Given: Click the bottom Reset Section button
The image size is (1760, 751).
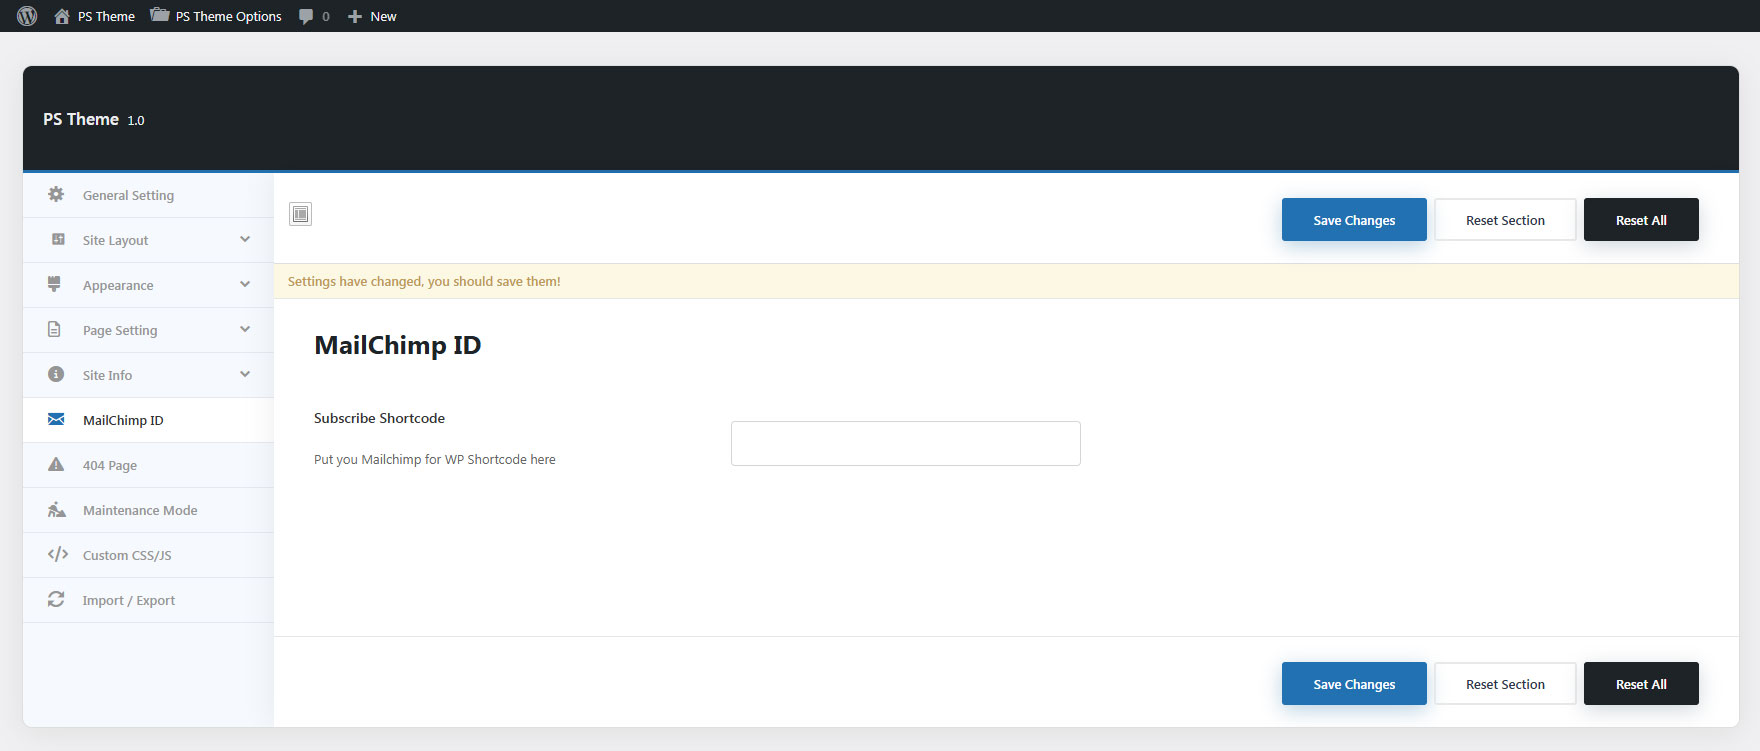Looking at the screenshot, I should coord(1505,684).
